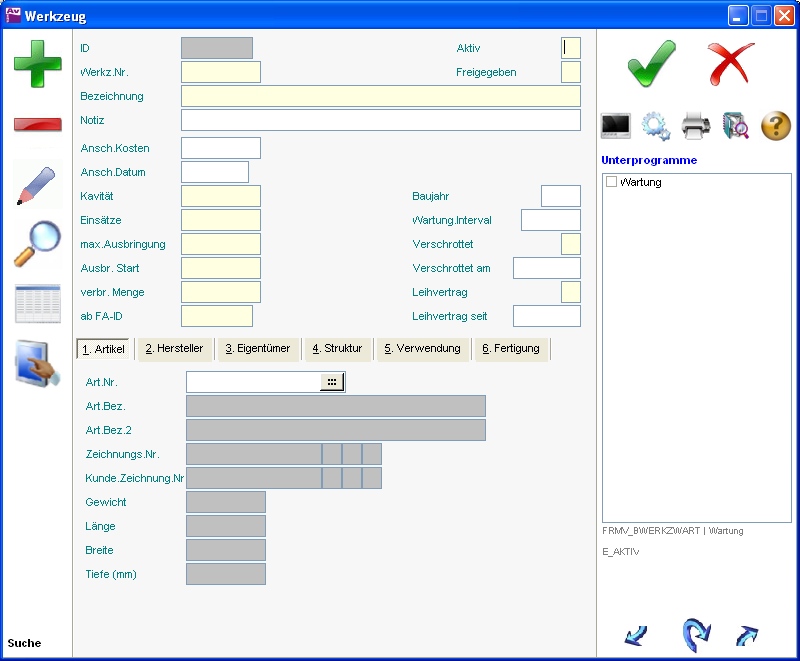Confirm with the green checkmark icon

(651, 64)
